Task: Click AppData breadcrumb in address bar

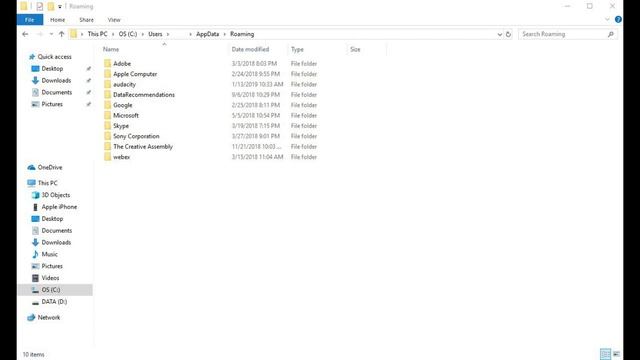Action: pyautogui.click(x=208, y=34)
